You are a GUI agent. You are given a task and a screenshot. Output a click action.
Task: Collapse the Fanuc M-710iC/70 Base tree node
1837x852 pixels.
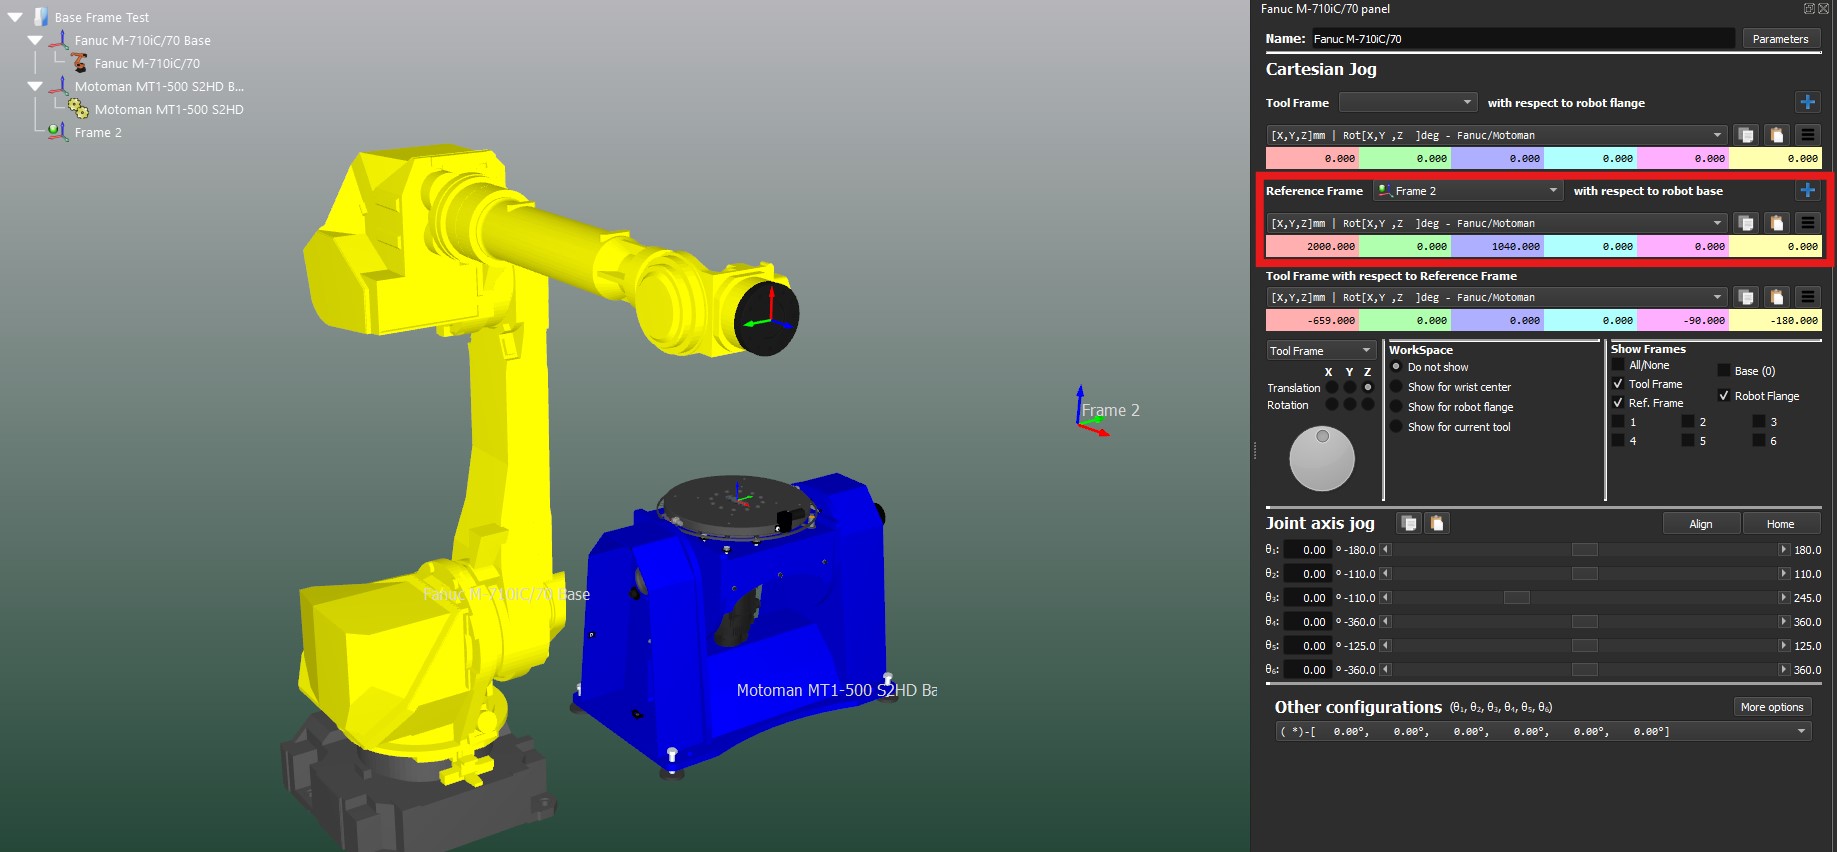click(x=35, y=41)
